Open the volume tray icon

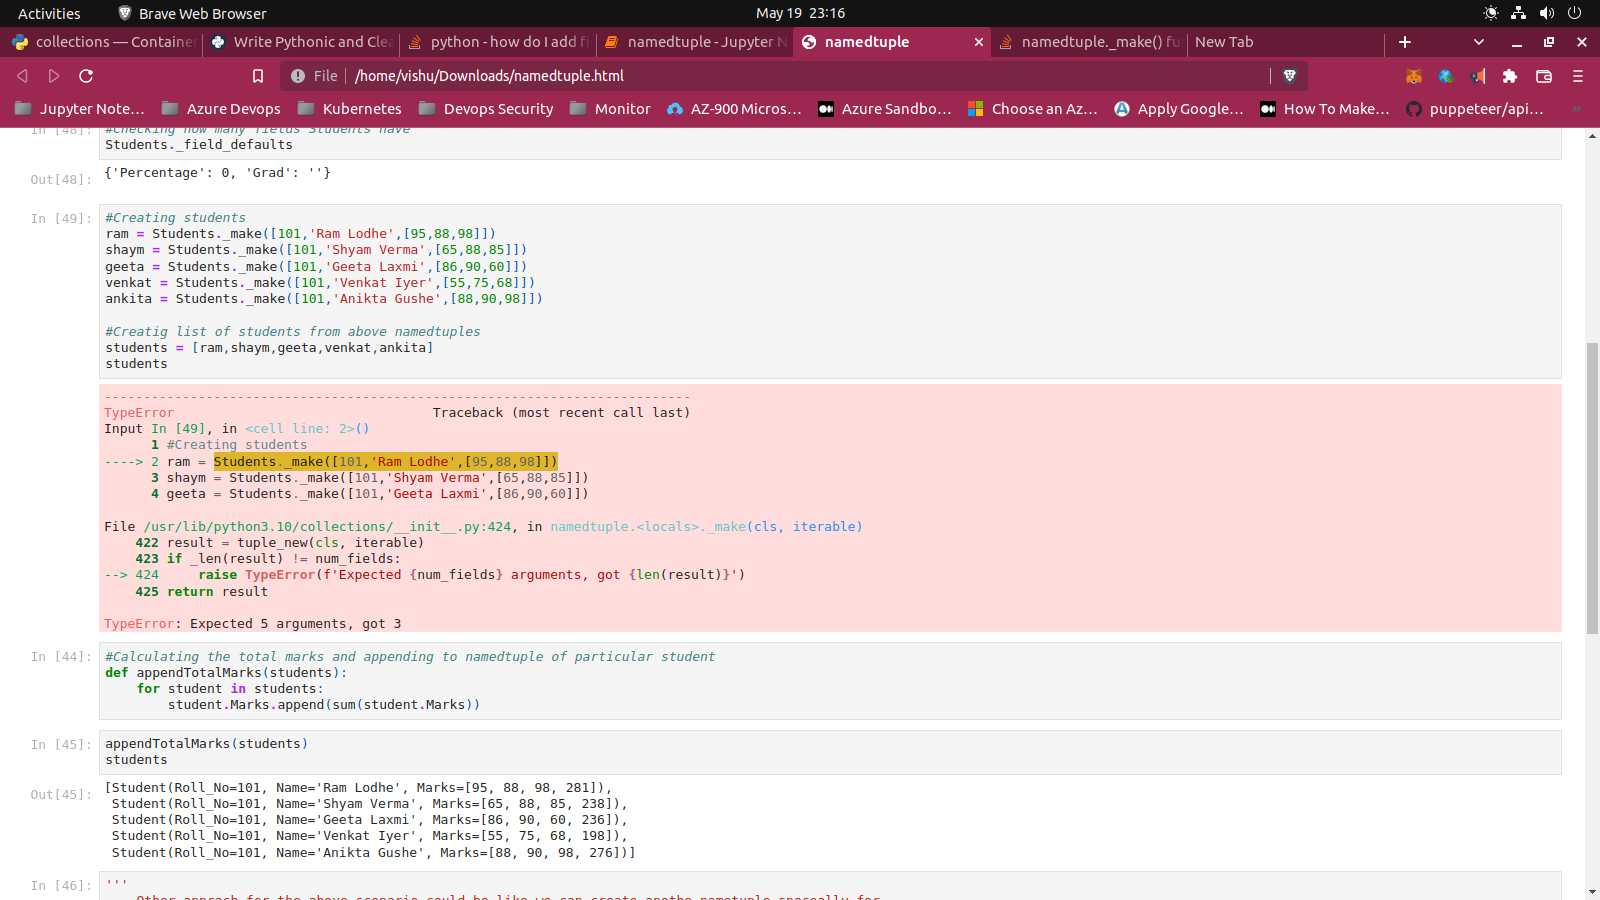[1546, 13]
